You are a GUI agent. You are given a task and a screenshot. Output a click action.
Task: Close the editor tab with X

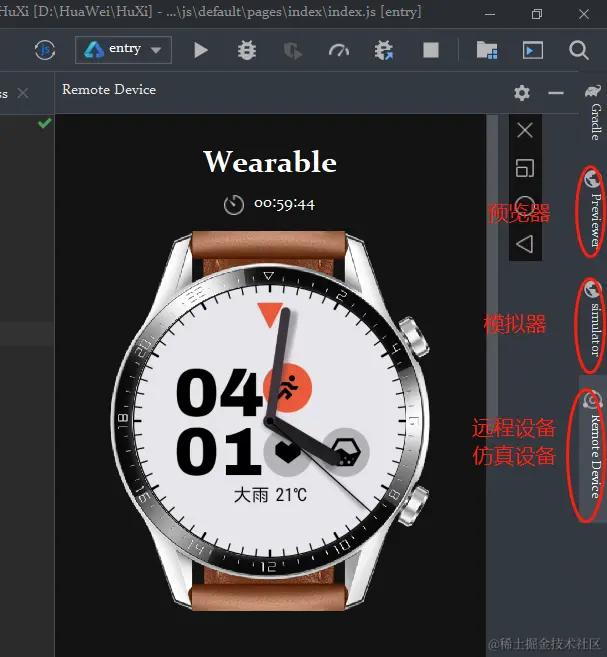click(23, 93)
